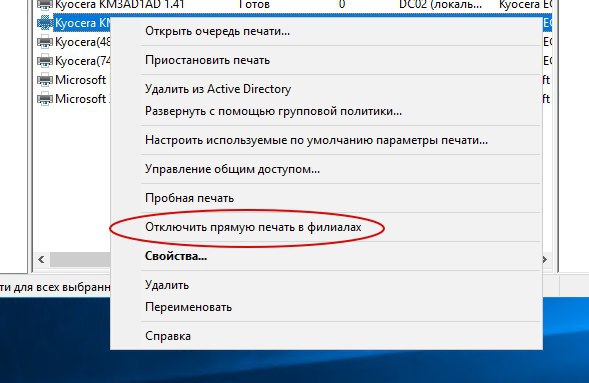Click the Kyocera(74 printer icon
The height and width of the screenshot is (383, 589).
coord(45,60)
